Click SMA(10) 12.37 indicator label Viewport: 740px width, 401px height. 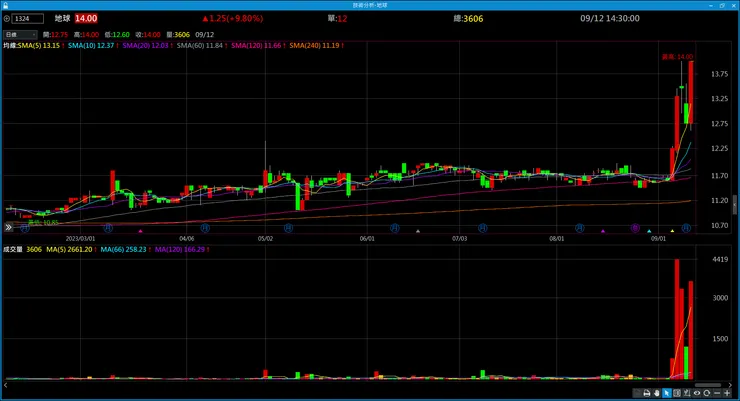click(91, 46)
